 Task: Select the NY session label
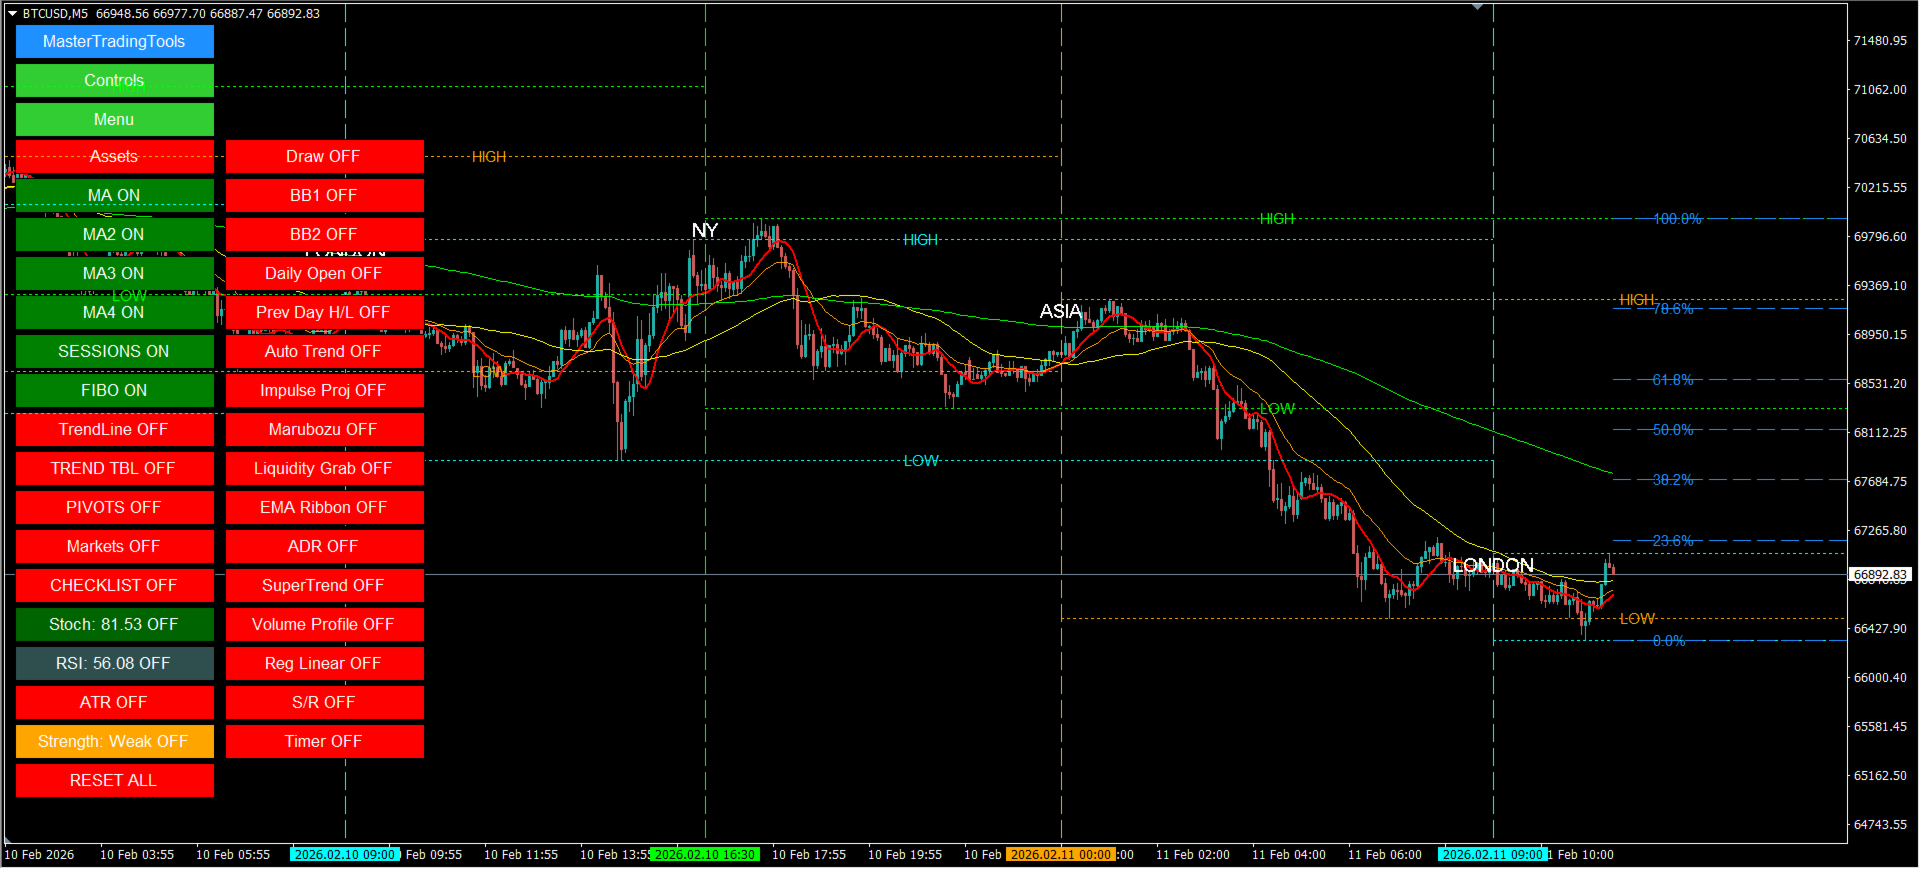[705, 231]
